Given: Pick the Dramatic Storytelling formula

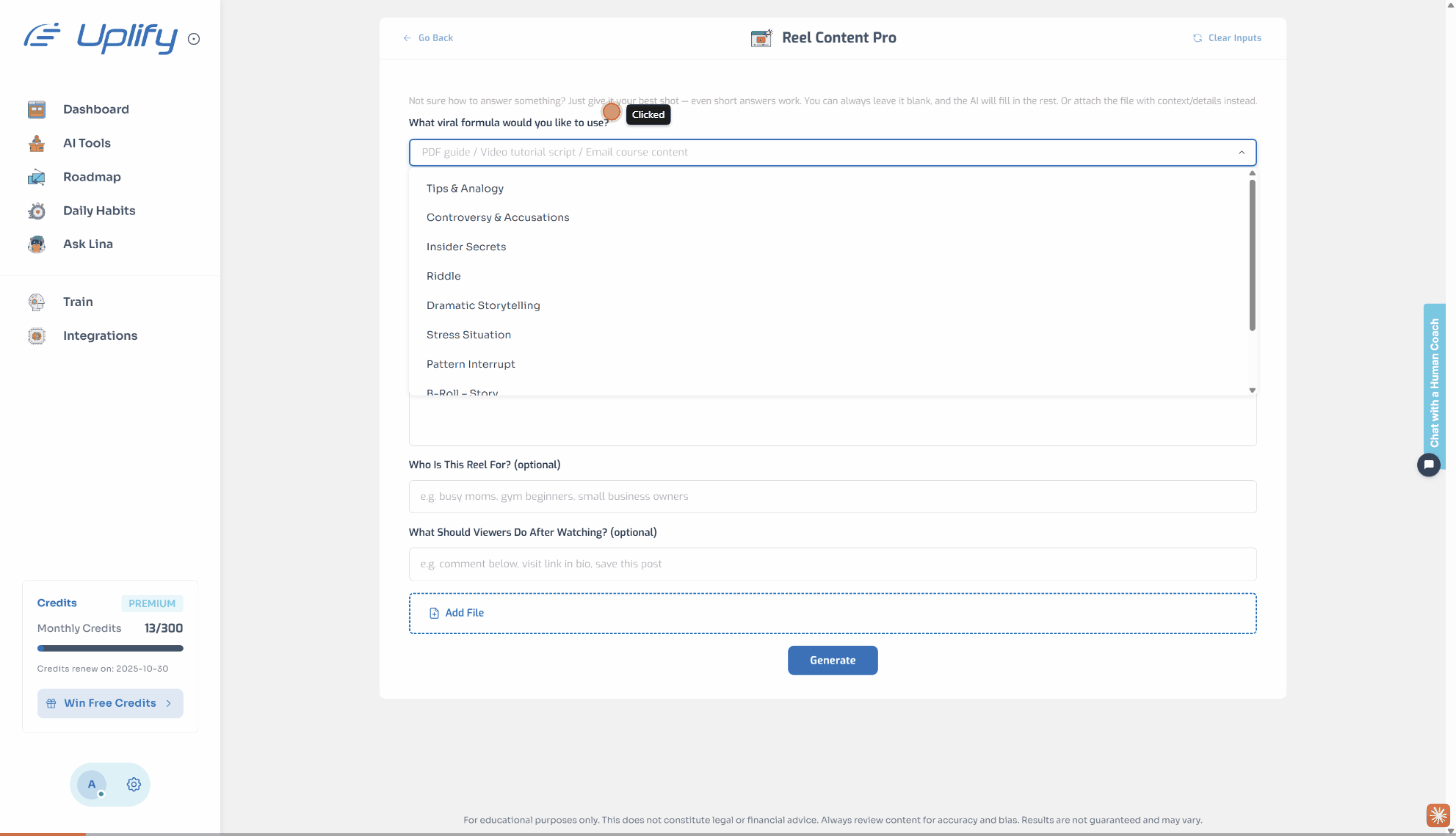Looking at the screenshot, I should (x=483, y=305).
